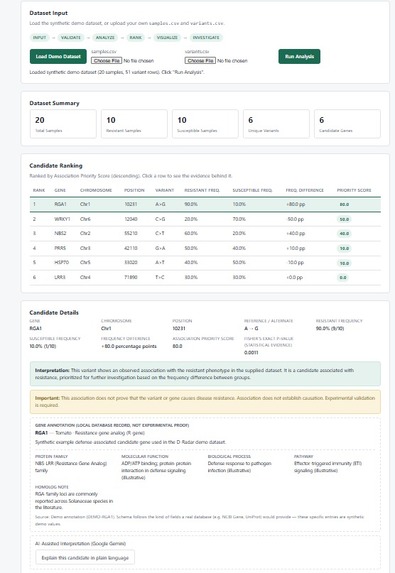This screenshot has height=573, width=395.
Task: Click Explain this candidate in plain language
Action: (85, 558)
